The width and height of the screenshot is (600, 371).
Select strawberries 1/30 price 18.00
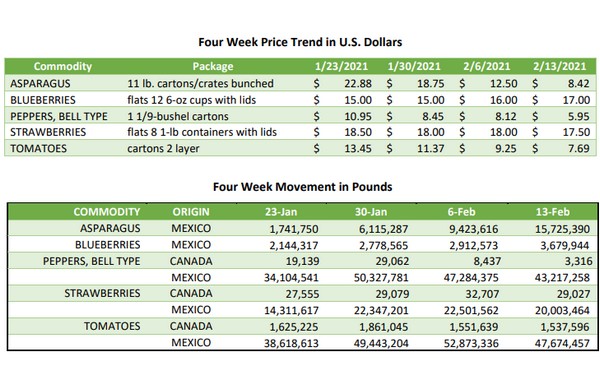pos(430,132)
